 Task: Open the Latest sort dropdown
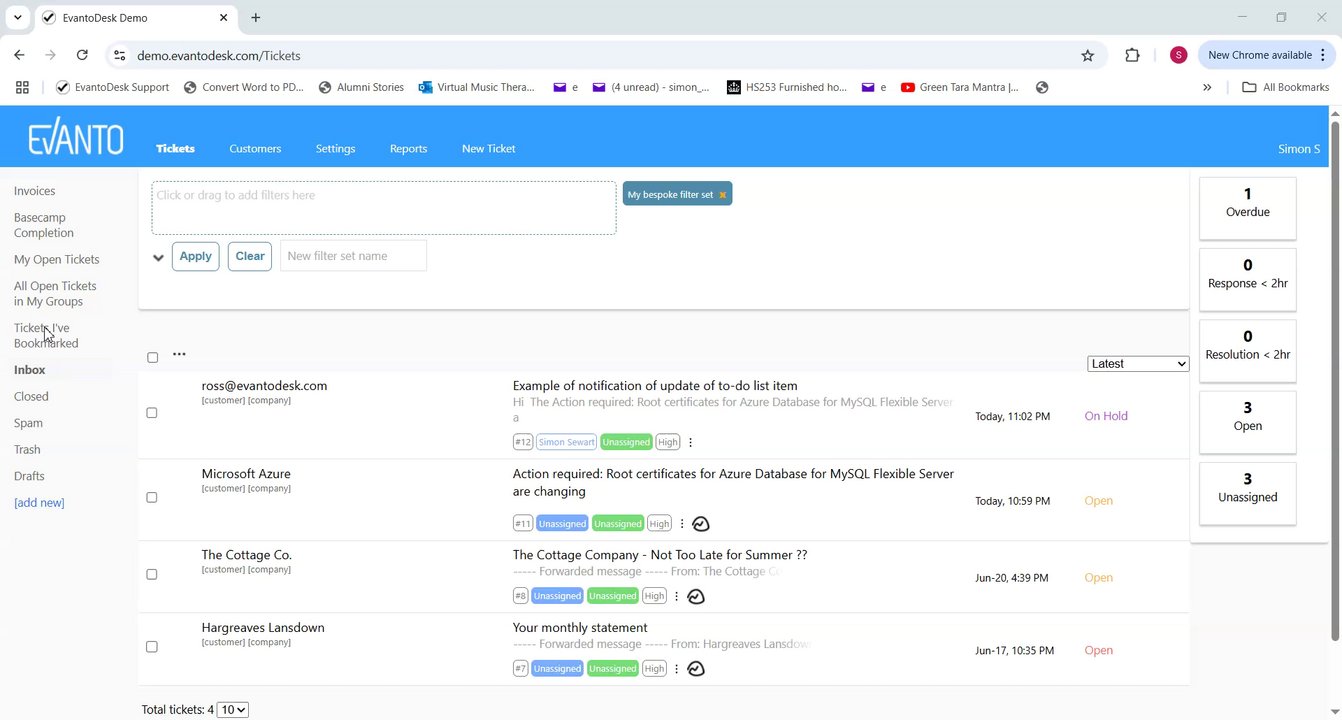point(1138,364)
